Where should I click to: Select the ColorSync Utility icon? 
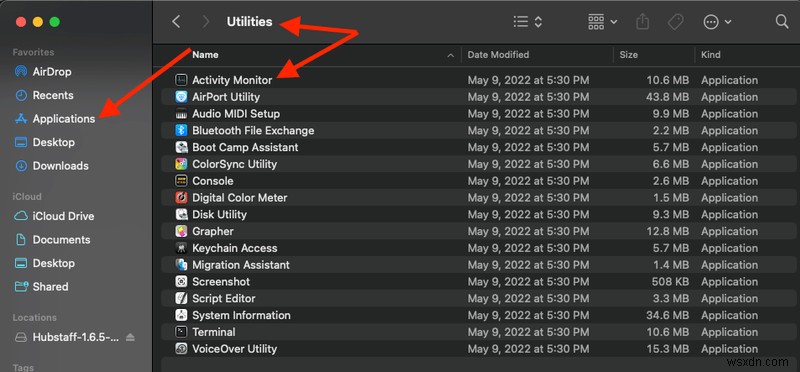[181, 164]
